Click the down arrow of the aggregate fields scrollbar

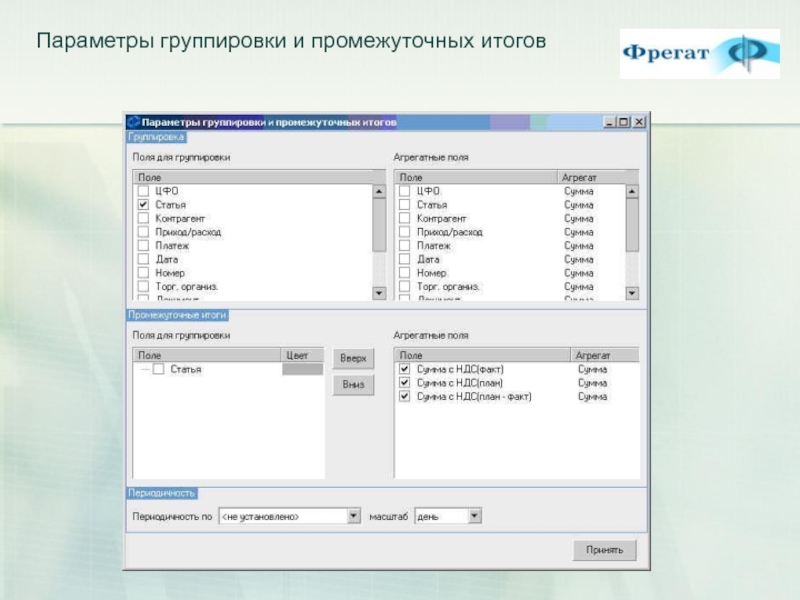coord(632,293)
